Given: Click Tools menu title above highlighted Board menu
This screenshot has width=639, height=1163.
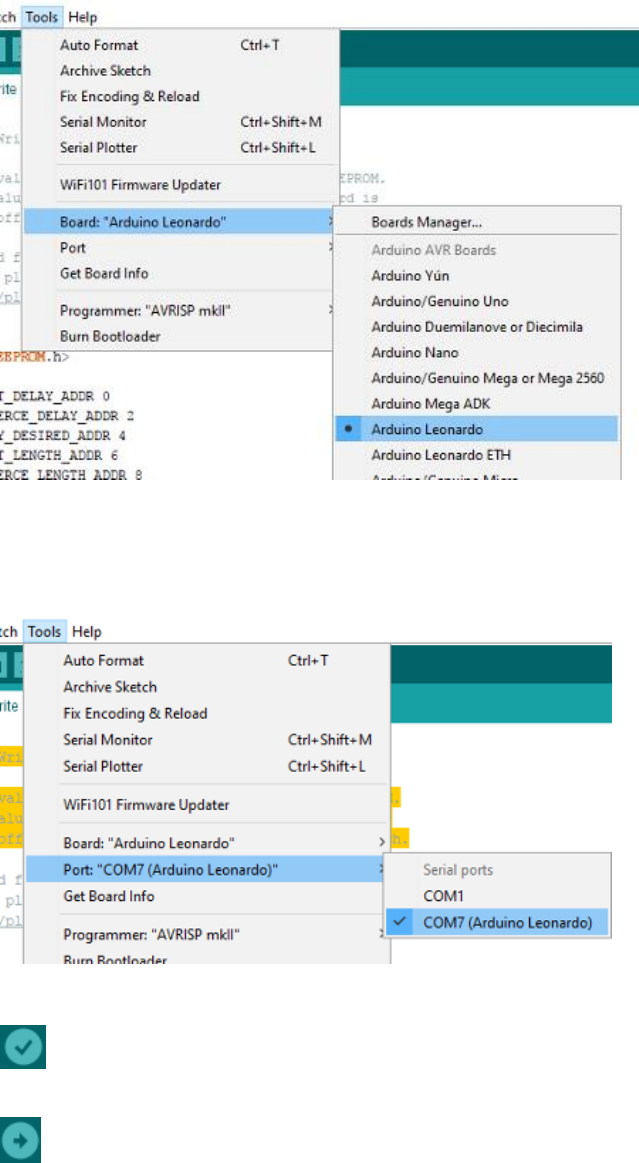Looking at the screenshot, I should coord(42,16).
